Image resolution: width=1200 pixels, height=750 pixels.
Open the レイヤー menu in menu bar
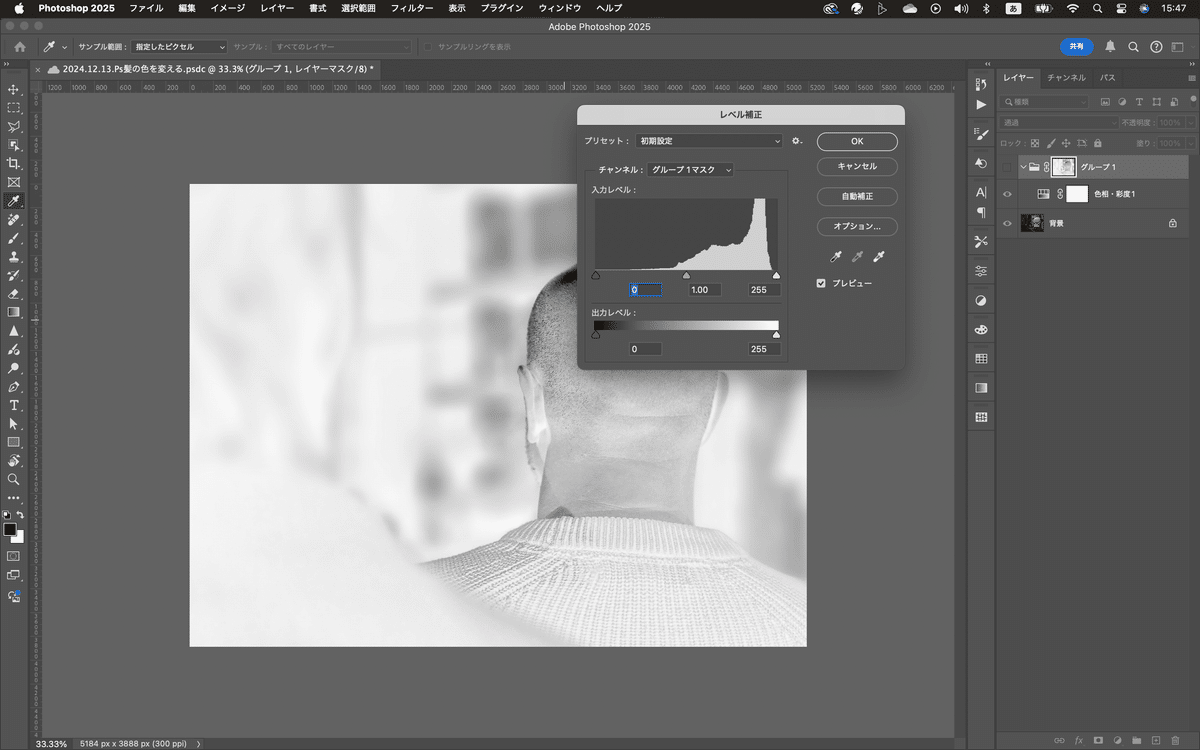pos(277,8)
